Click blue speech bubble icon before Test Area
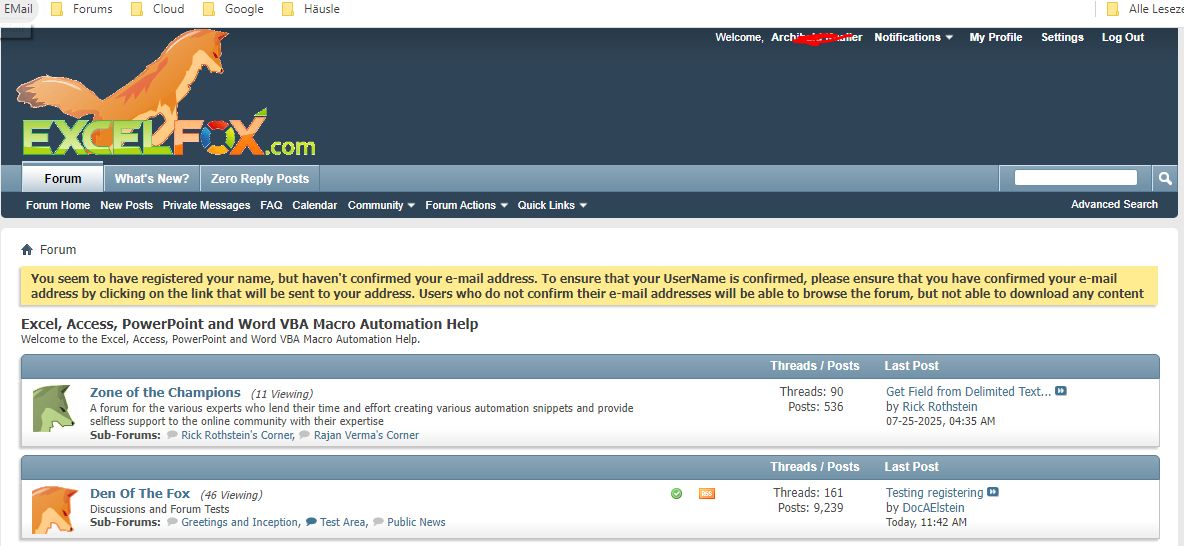The width and height of the screenshot is (1184, 546). pos(311,523)
